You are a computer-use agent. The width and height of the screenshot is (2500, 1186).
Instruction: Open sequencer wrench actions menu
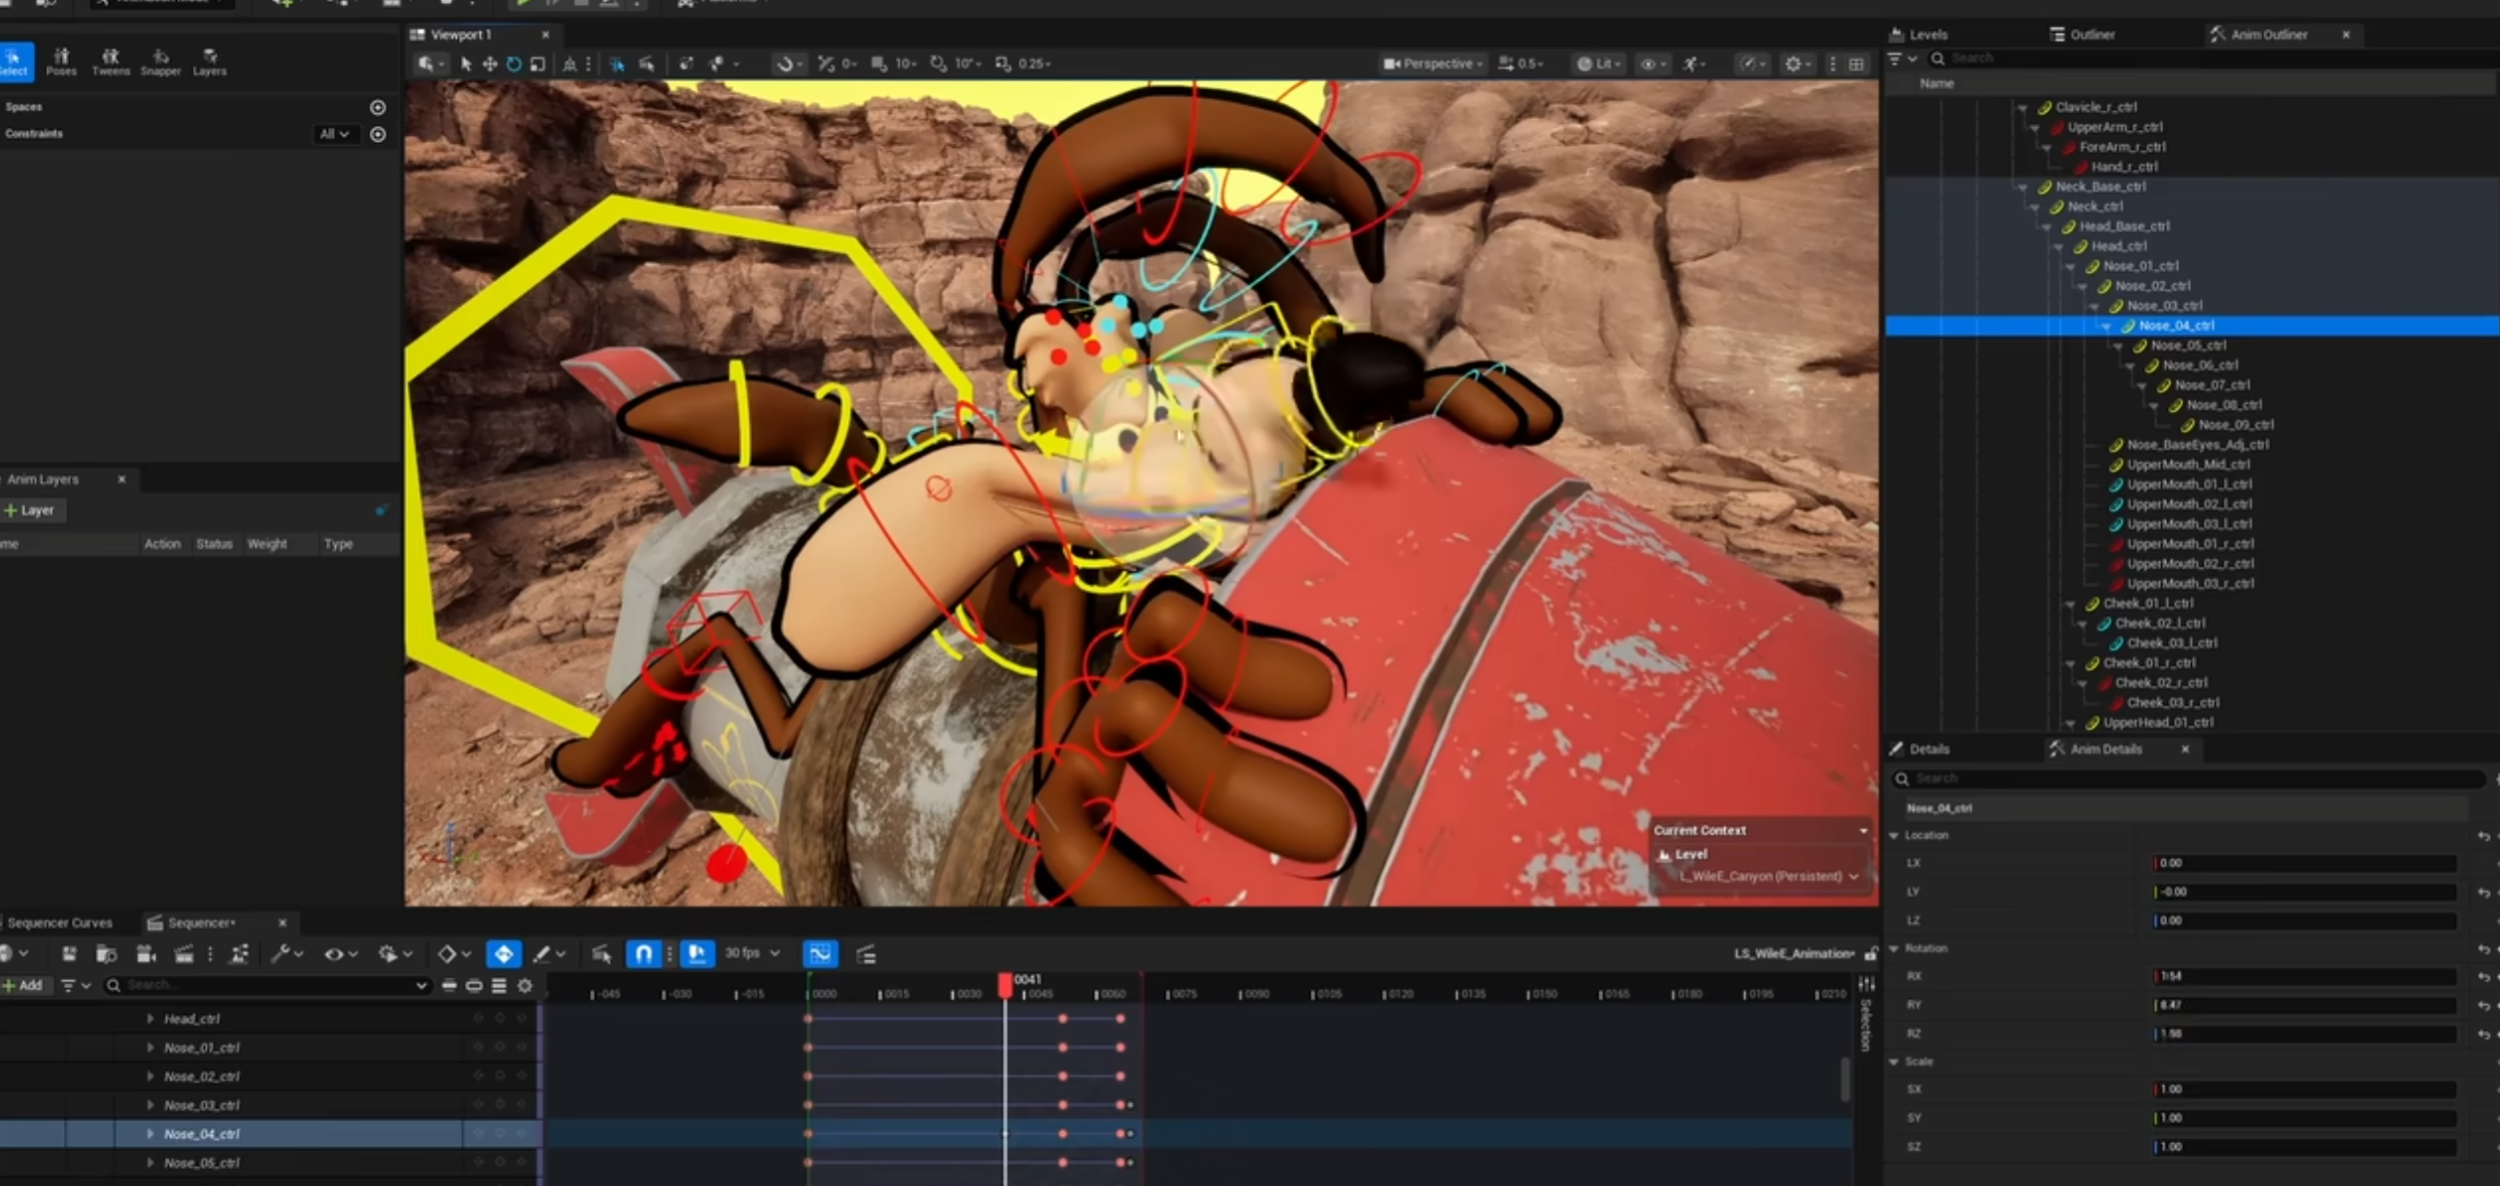coord(286,954)
